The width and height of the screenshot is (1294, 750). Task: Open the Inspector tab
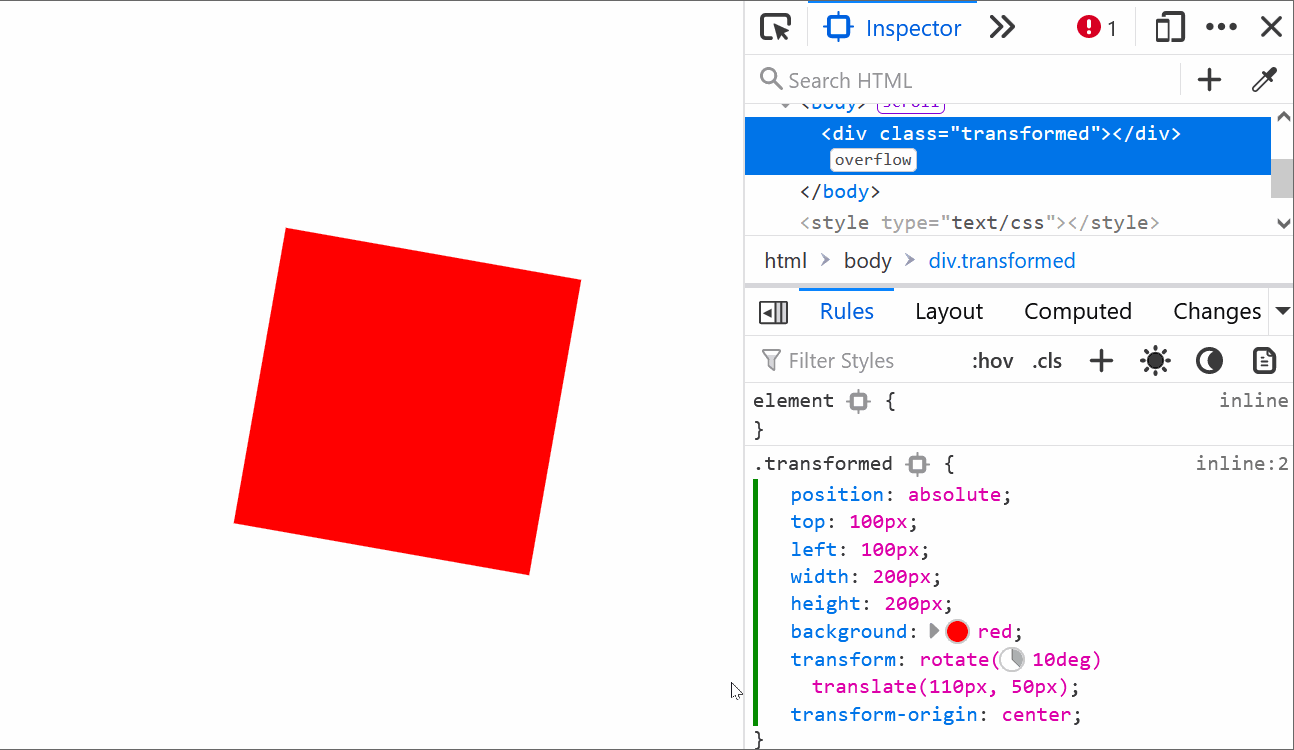(x=892, y=28)
